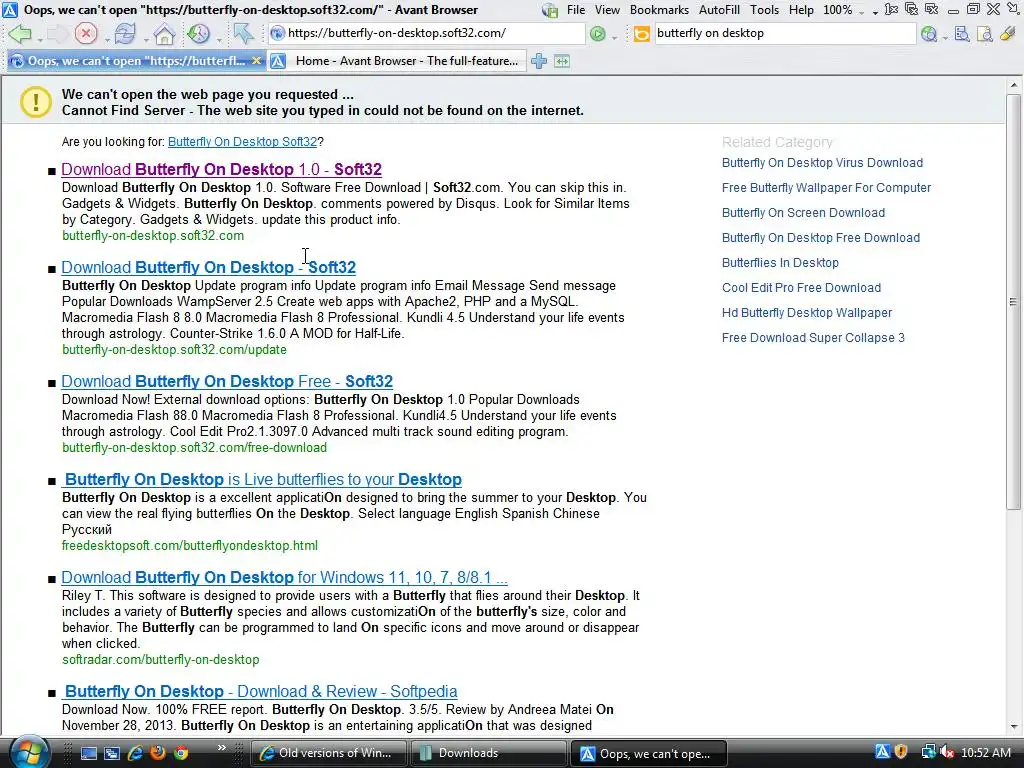Open 'Butterfly On Desktop Virus Download' related link

(x=822, y=163)
